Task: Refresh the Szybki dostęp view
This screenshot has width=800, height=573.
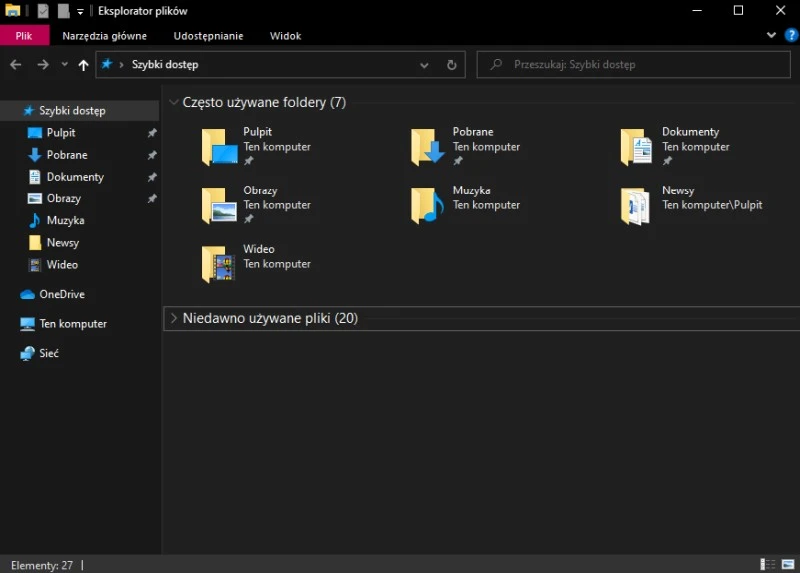Action: pyautogui.click(x=452, y=65)
